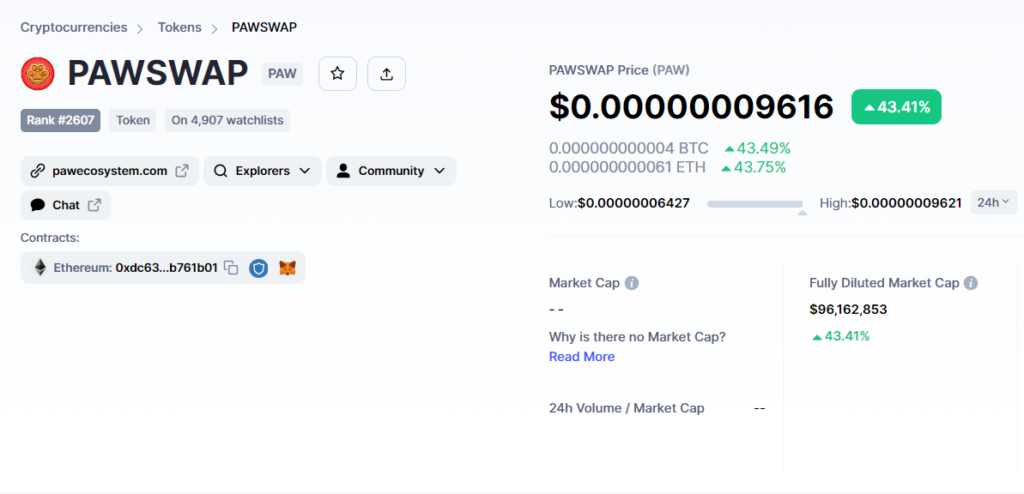Click the person icon in Community

(x=343, y=171)
